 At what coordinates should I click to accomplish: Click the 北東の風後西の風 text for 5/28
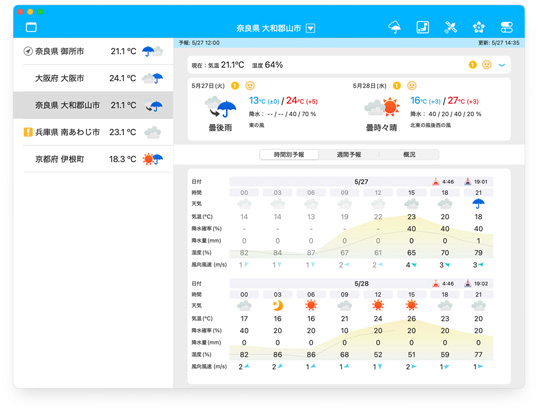pyautogui.click(x=431, y=125)
